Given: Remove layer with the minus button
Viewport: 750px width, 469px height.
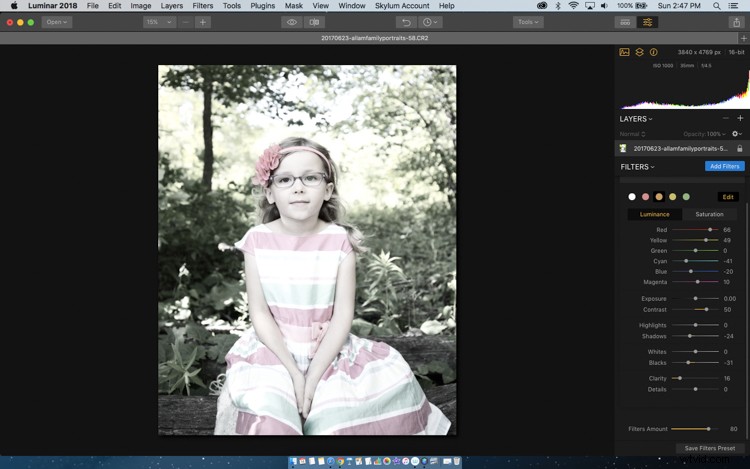Looking at the screenshot, I should [726, 118].
